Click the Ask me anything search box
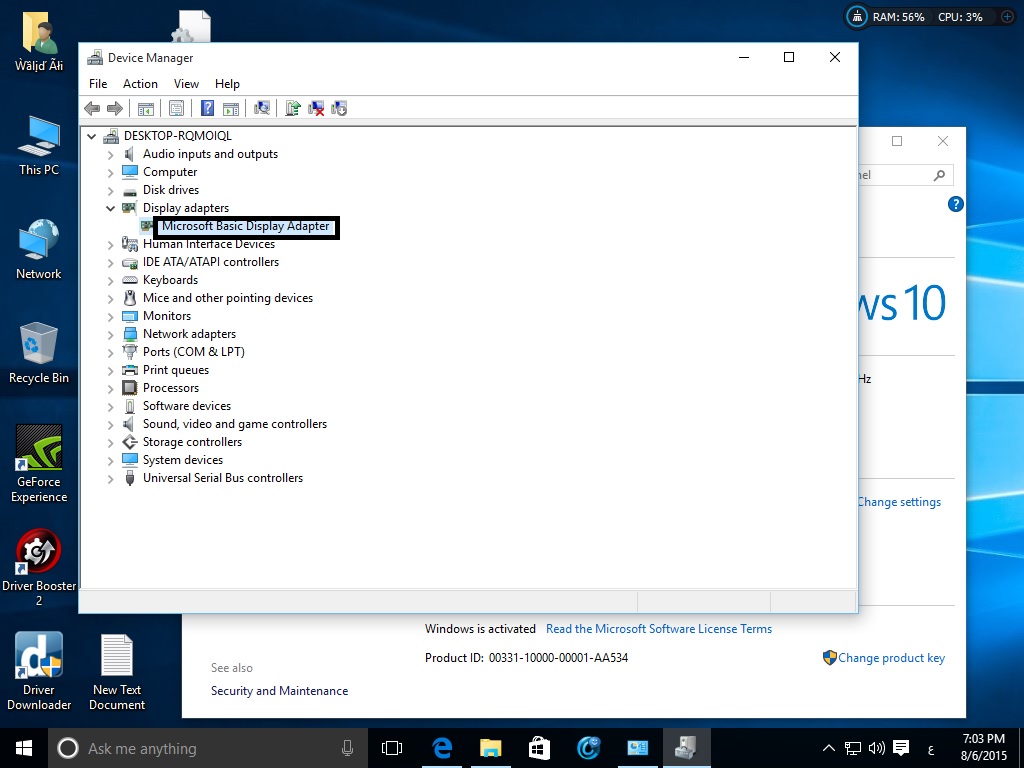 [208, 748]
